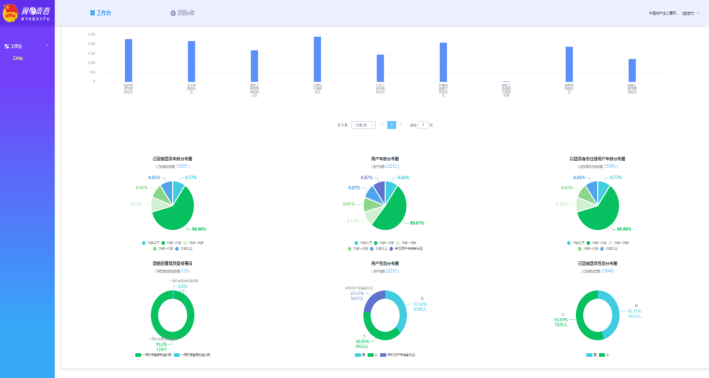709x378 pixels.
Task: Go to the next page arrow in pagination
Action: [x=401, y=125]
